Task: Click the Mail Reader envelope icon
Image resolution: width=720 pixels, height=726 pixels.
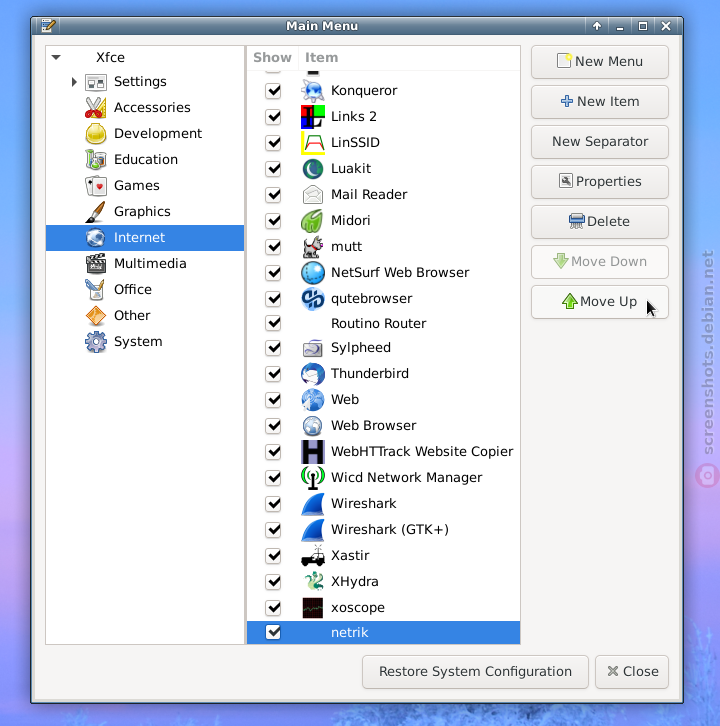Action: click(x=313, y=194)
